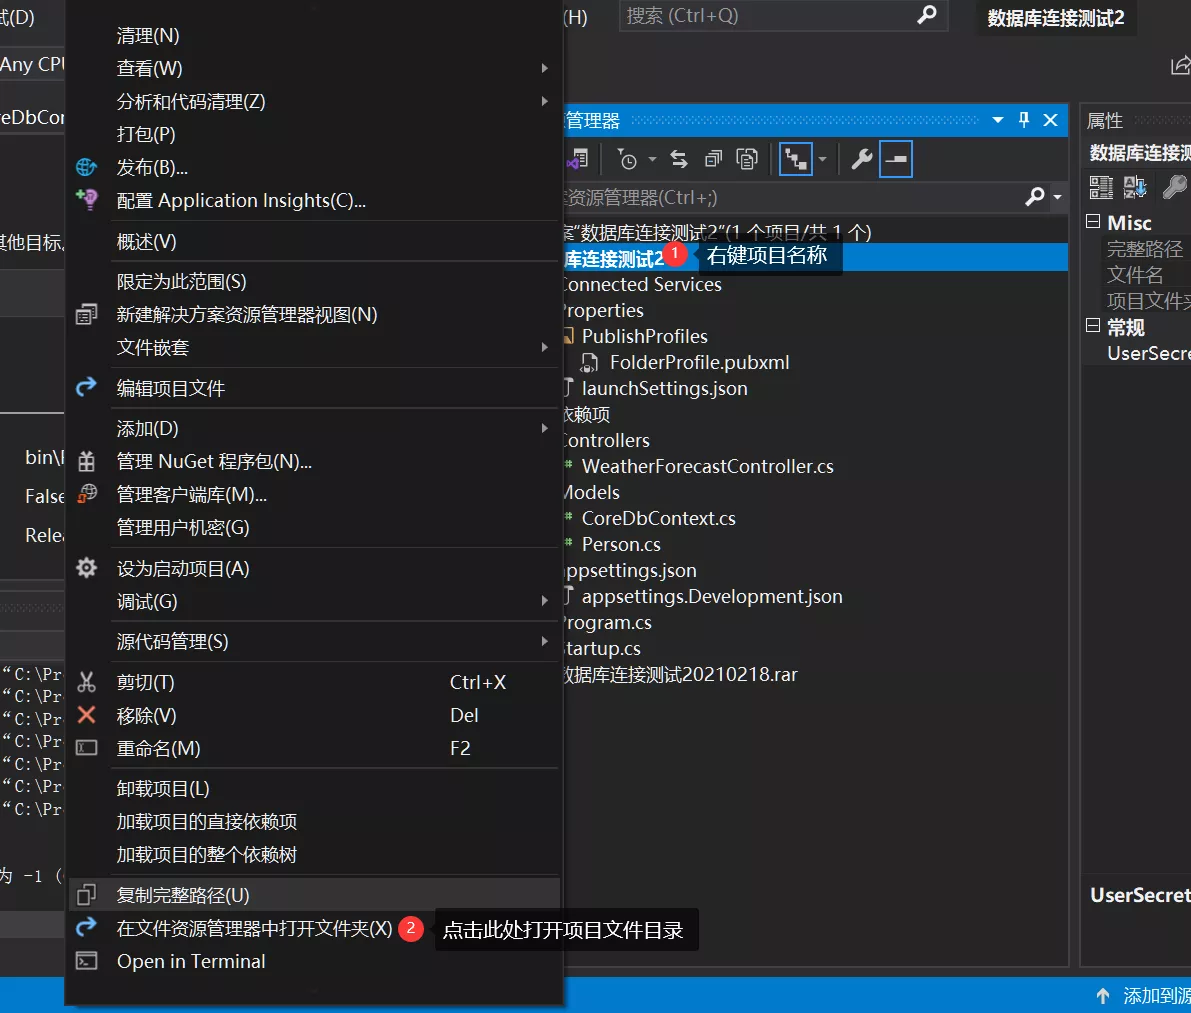The width and height of the screenshot is (1191, 1013).
Task: Click the client-side library manager icon
Action: [x=87, y=494]
